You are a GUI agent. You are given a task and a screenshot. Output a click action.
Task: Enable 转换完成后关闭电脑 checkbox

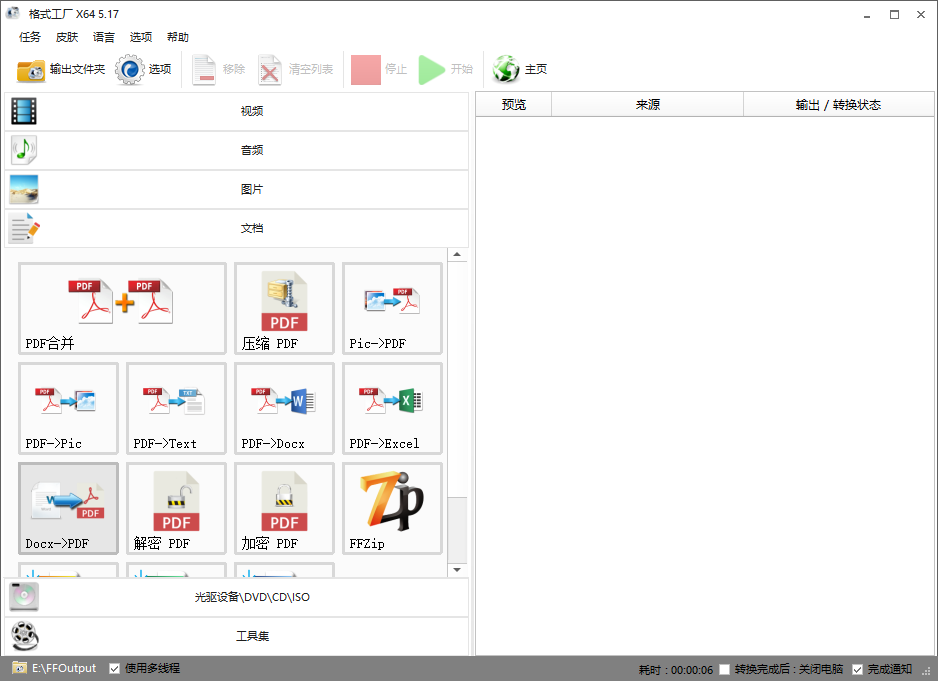(725, 669)
